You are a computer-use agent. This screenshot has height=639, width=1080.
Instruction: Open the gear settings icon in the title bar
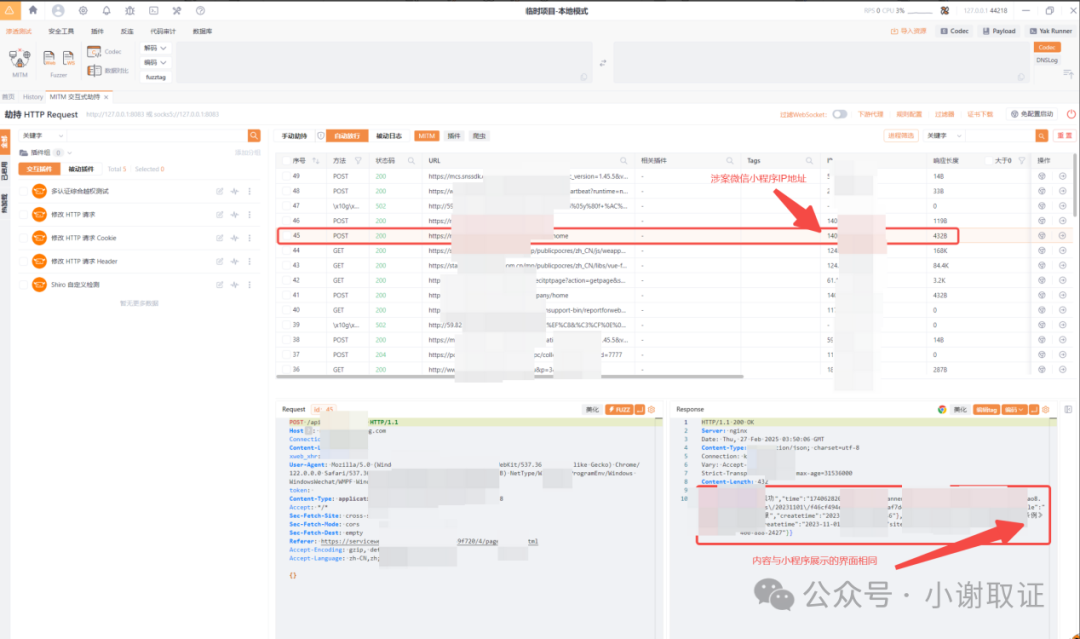point(83,10)
